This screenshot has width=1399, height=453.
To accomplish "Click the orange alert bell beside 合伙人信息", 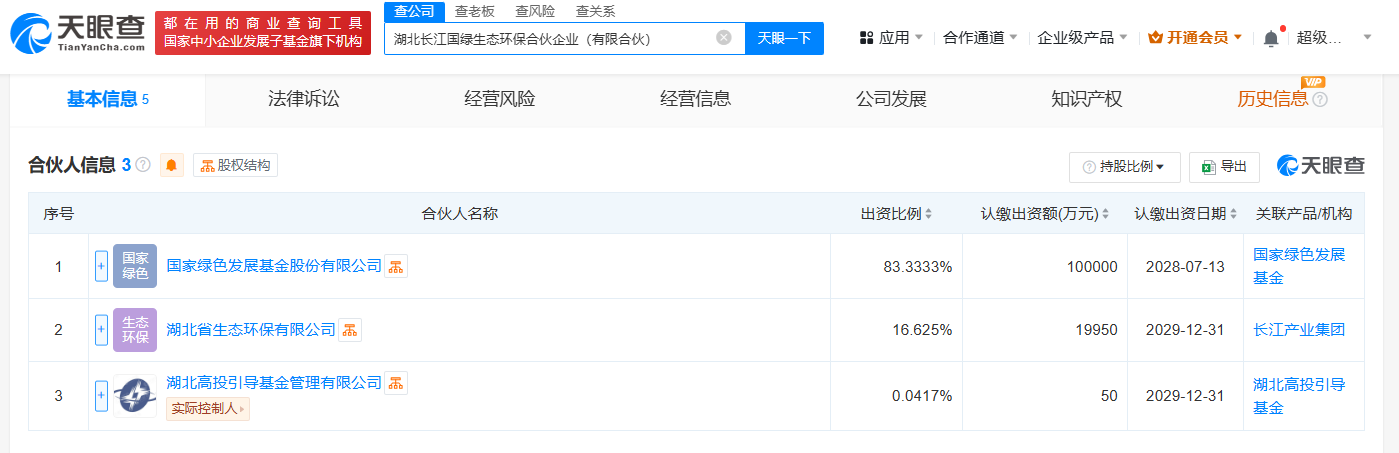I will tap(171, 166).
